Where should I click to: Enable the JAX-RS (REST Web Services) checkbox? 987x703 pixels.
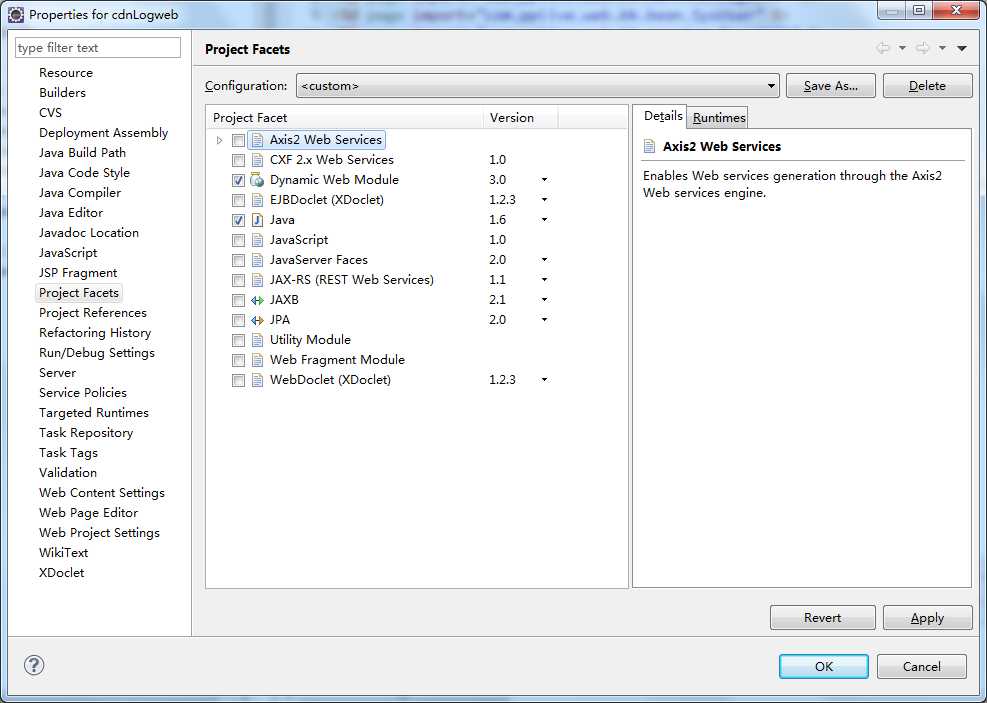pos(239,281)
